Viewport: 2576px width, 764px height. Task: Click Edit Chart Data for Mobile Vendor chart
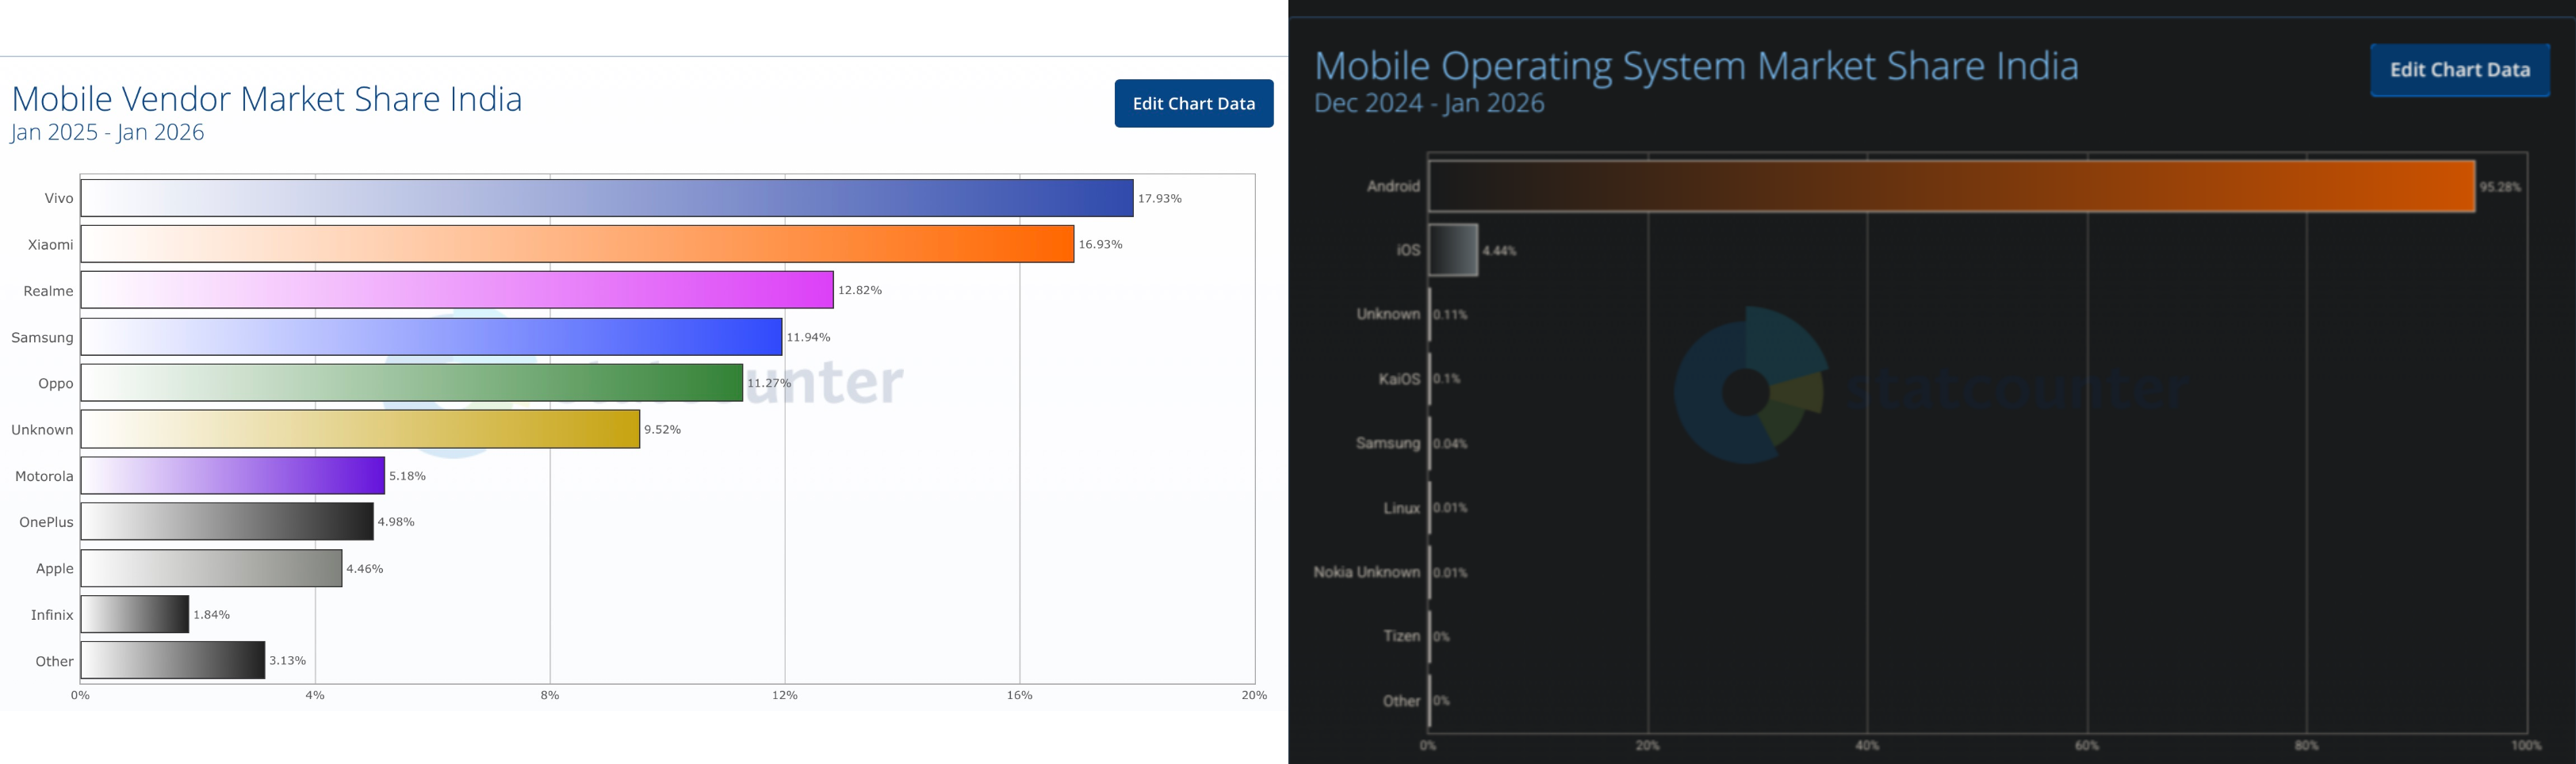(x=1193, y=103)
